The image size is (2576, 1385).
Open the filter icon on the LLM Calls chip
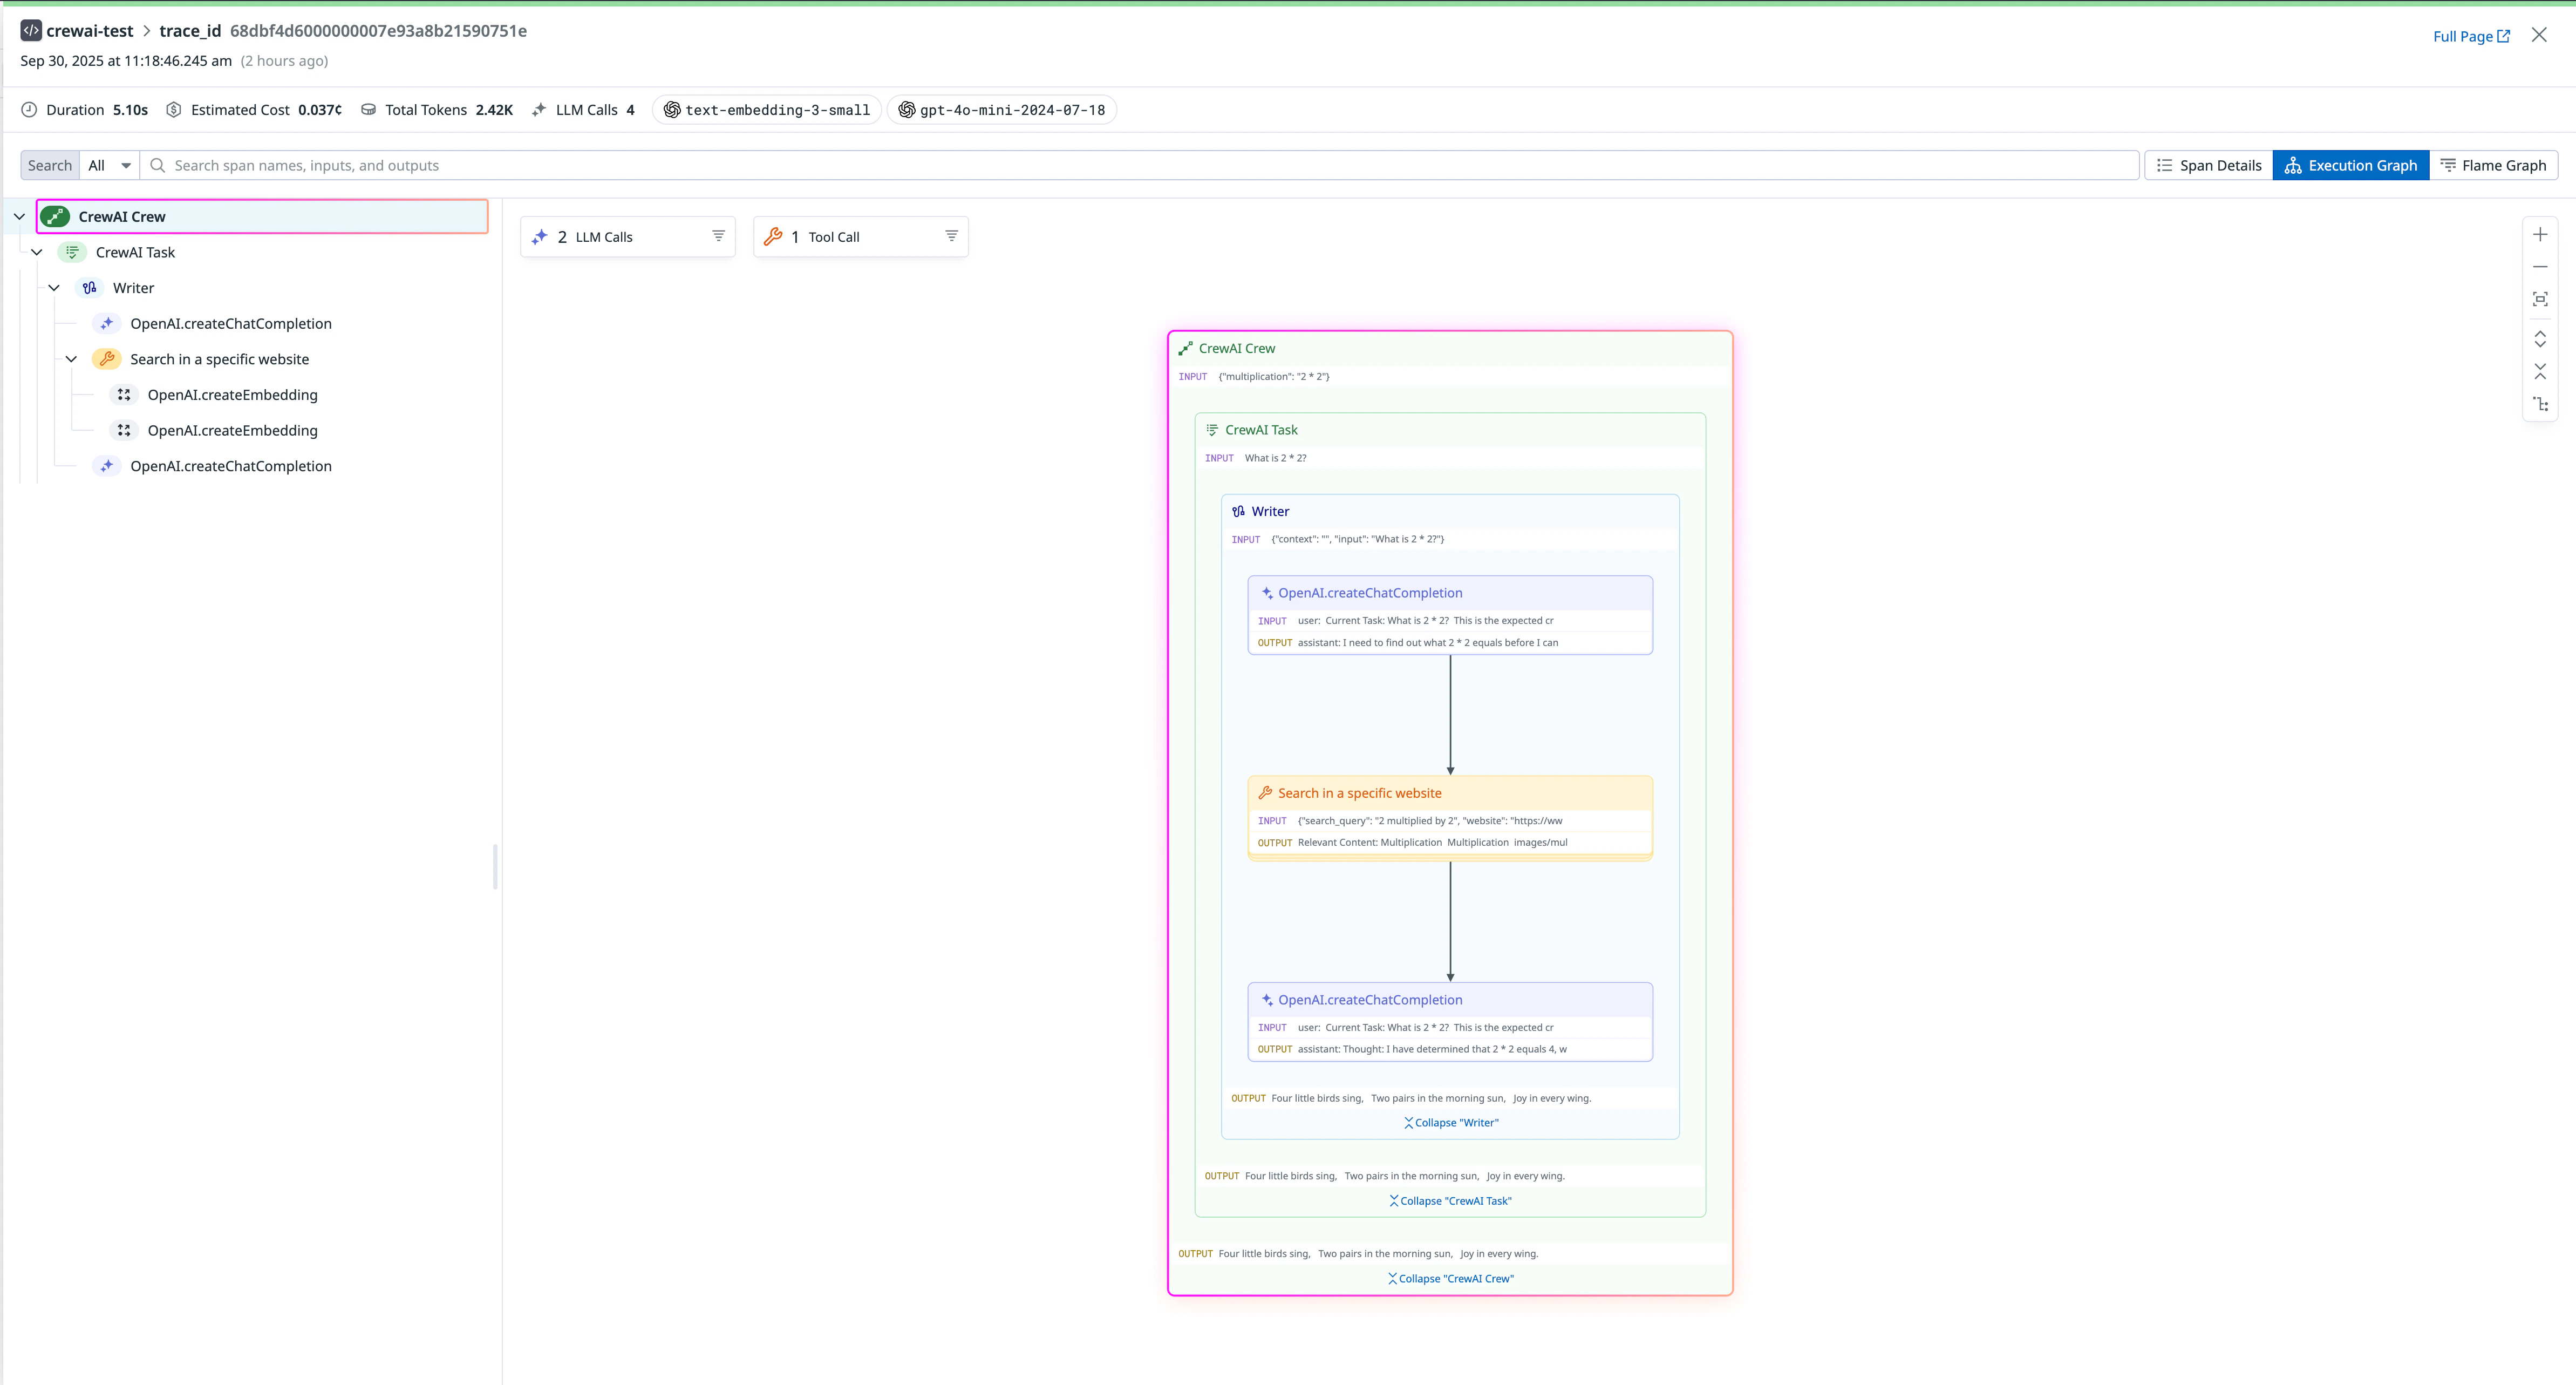coord(719,236)
